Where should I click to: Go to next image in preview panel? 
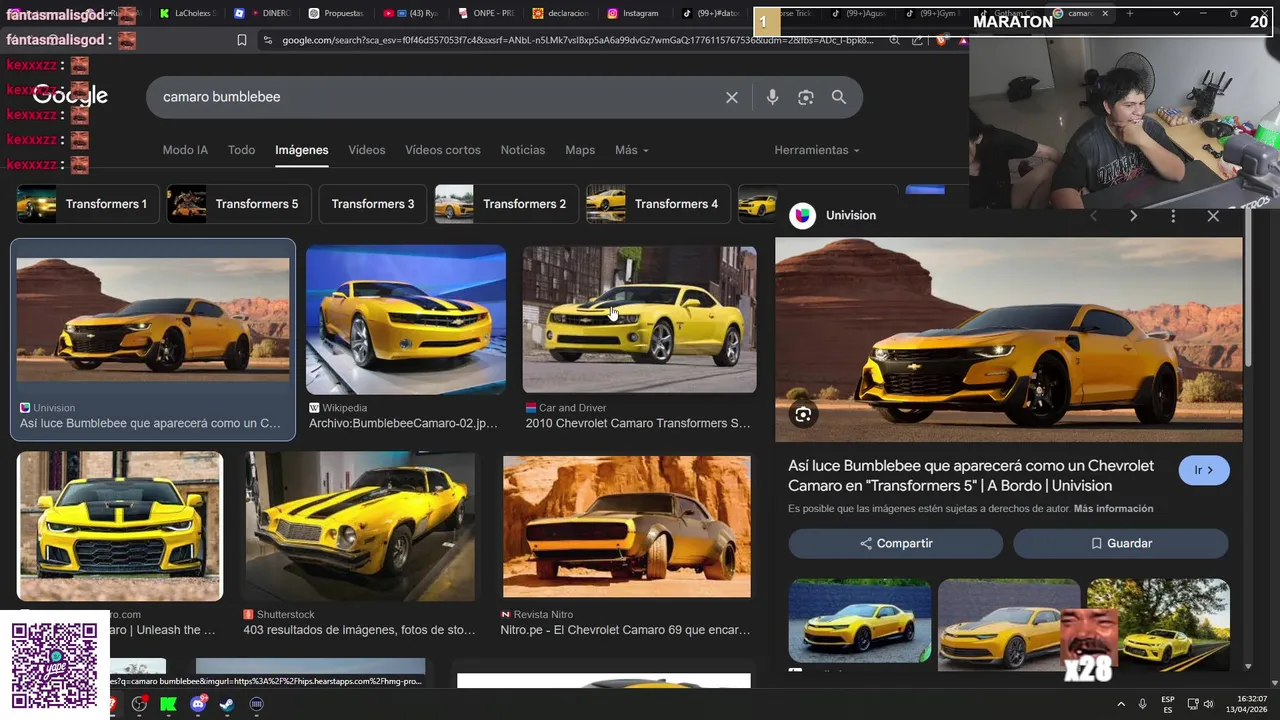pos(1133,216)
